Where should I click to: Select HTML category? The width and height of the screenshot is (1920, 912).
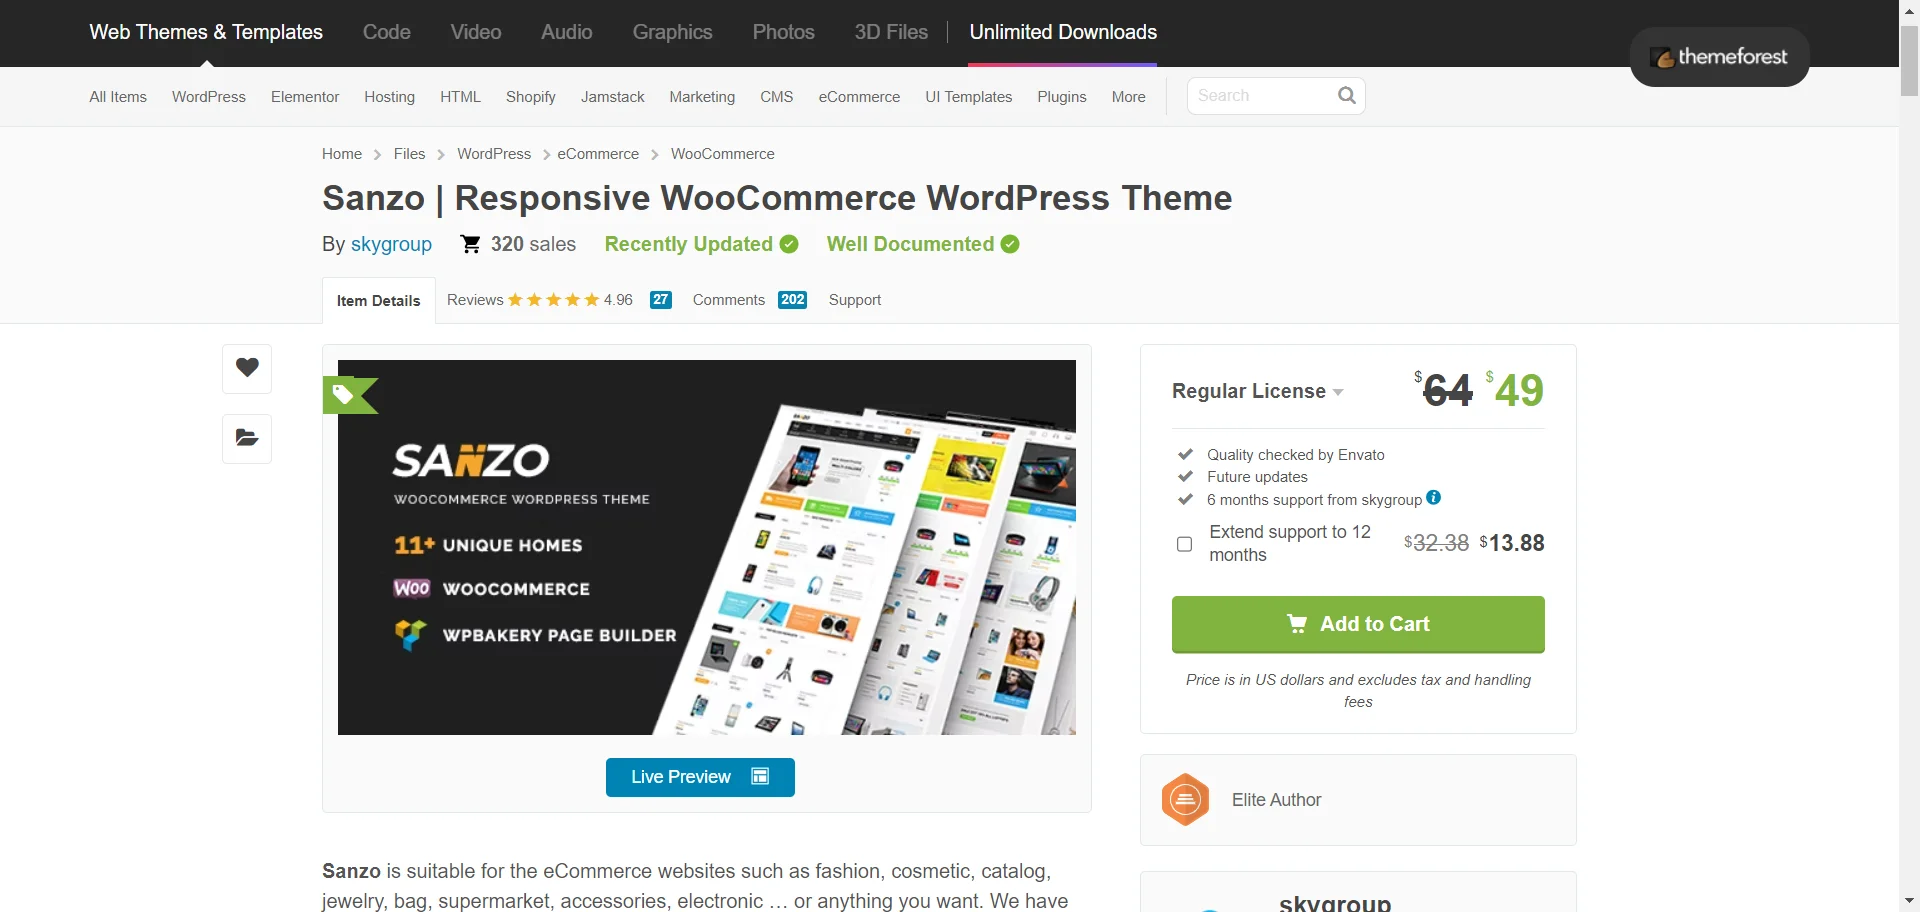[461, 97]
